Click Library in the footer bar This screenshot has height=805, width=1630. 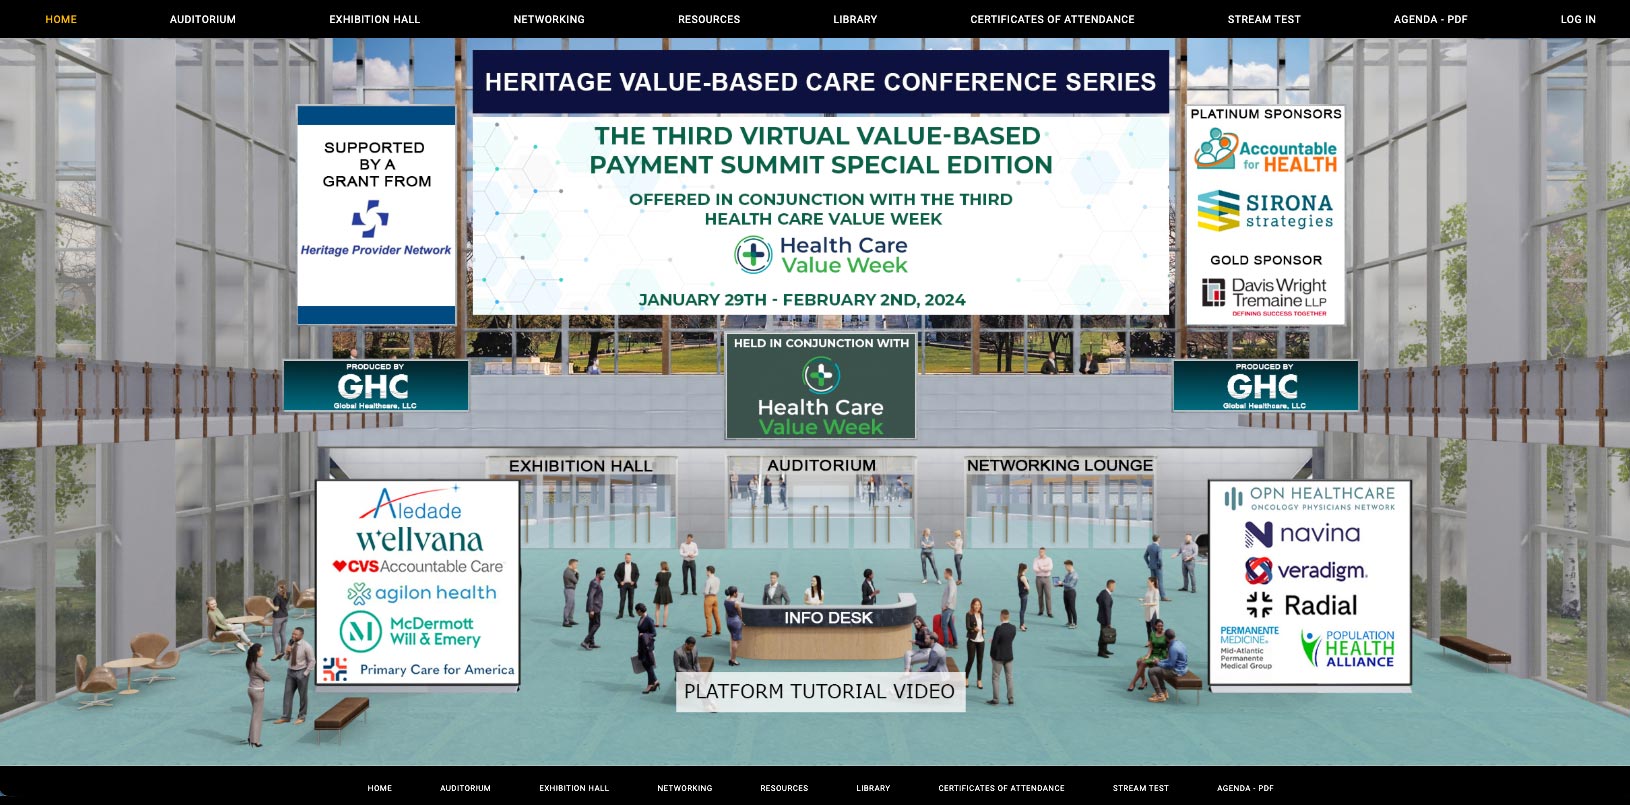point(873,788)
